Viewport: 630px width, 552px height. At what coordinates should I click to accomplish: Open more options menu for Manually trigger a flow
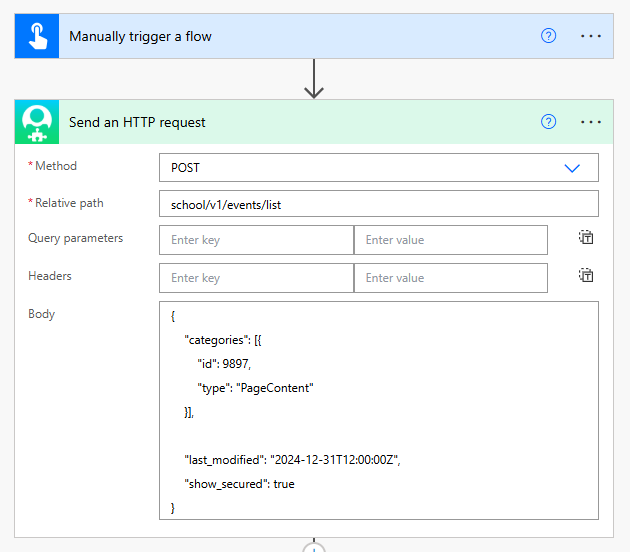tap(591, 36)
